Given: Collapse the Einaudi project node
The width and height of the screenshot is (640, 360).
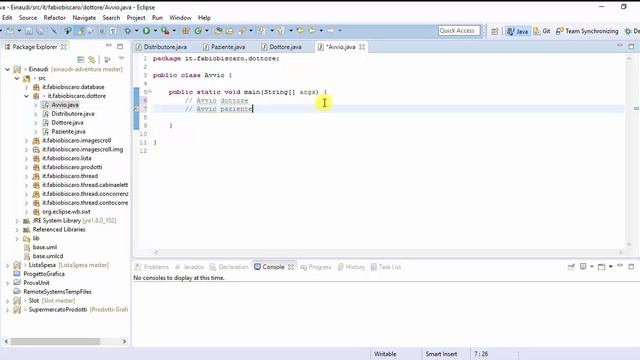Looking at the screenshot, I should click(7, 69).
